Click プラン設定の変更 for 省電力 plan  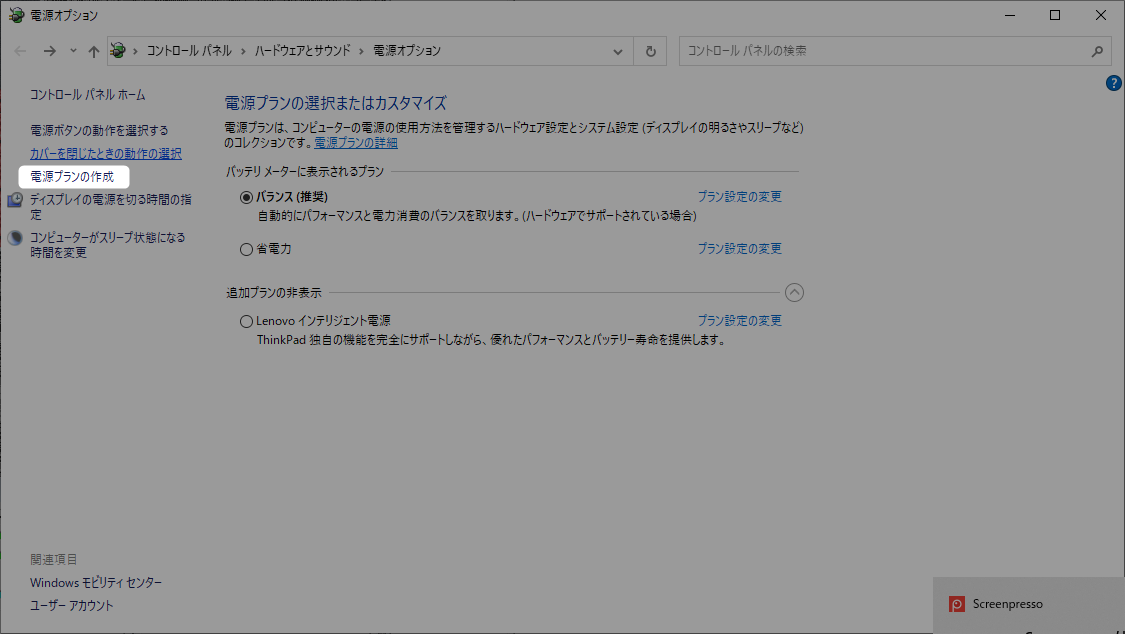pyautogui.click(x=739, y=249)
